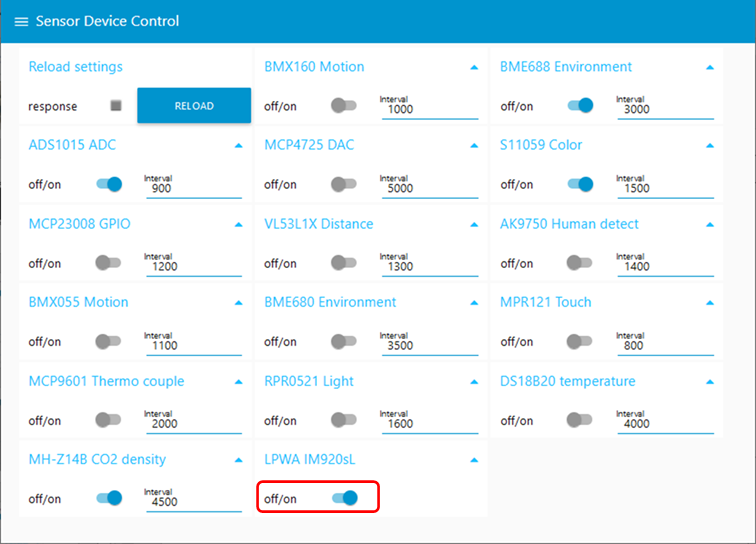Click the AK9750 Human detect title
The width and height of the screenshot is (756, 544).
pyautogui.click(x=569, y=224)
